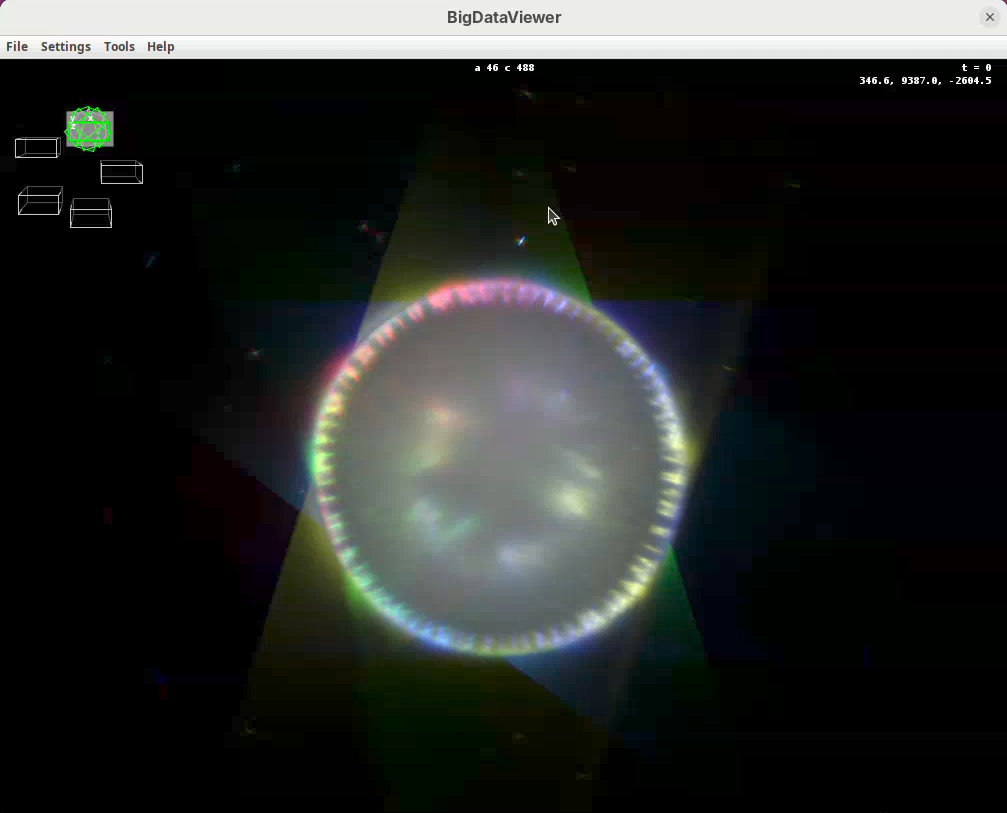Close the BigDataViewer window
Screen dimensions: 1007x813
989,17
